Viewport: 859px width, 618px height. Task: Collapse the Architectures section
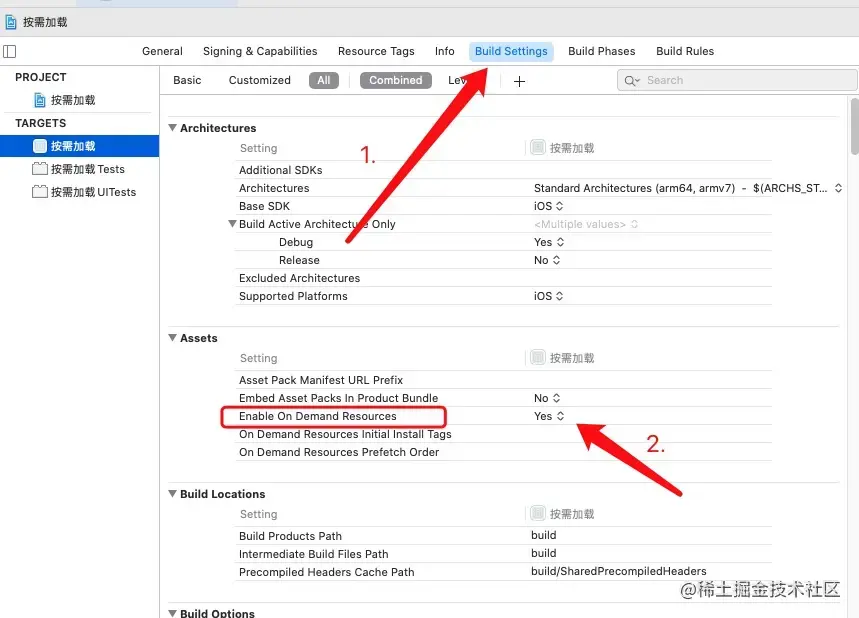(x=173, y=128)
